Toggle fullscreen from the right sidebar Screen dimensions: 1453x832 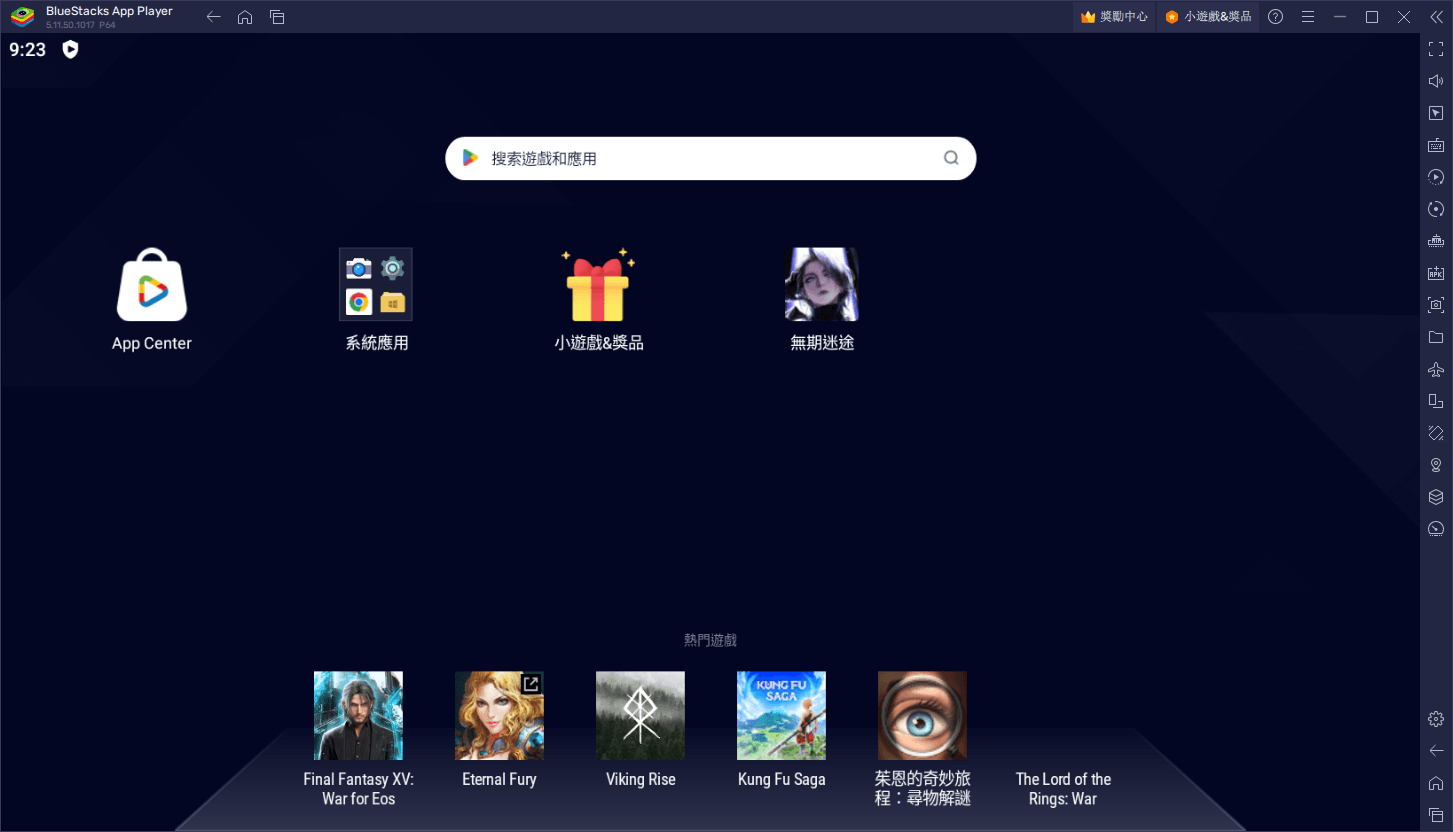(1436, 49)
